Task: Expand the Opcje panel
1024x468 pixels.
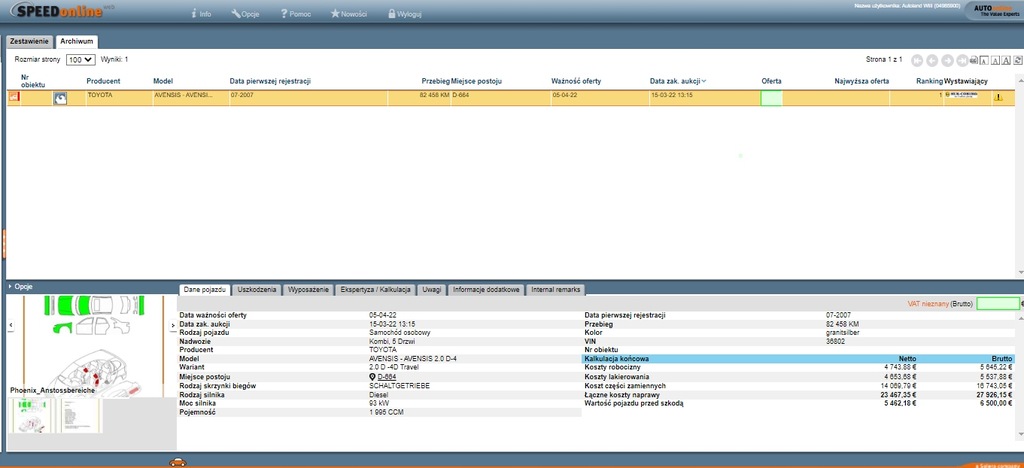Action: click(x=22, y=287)
